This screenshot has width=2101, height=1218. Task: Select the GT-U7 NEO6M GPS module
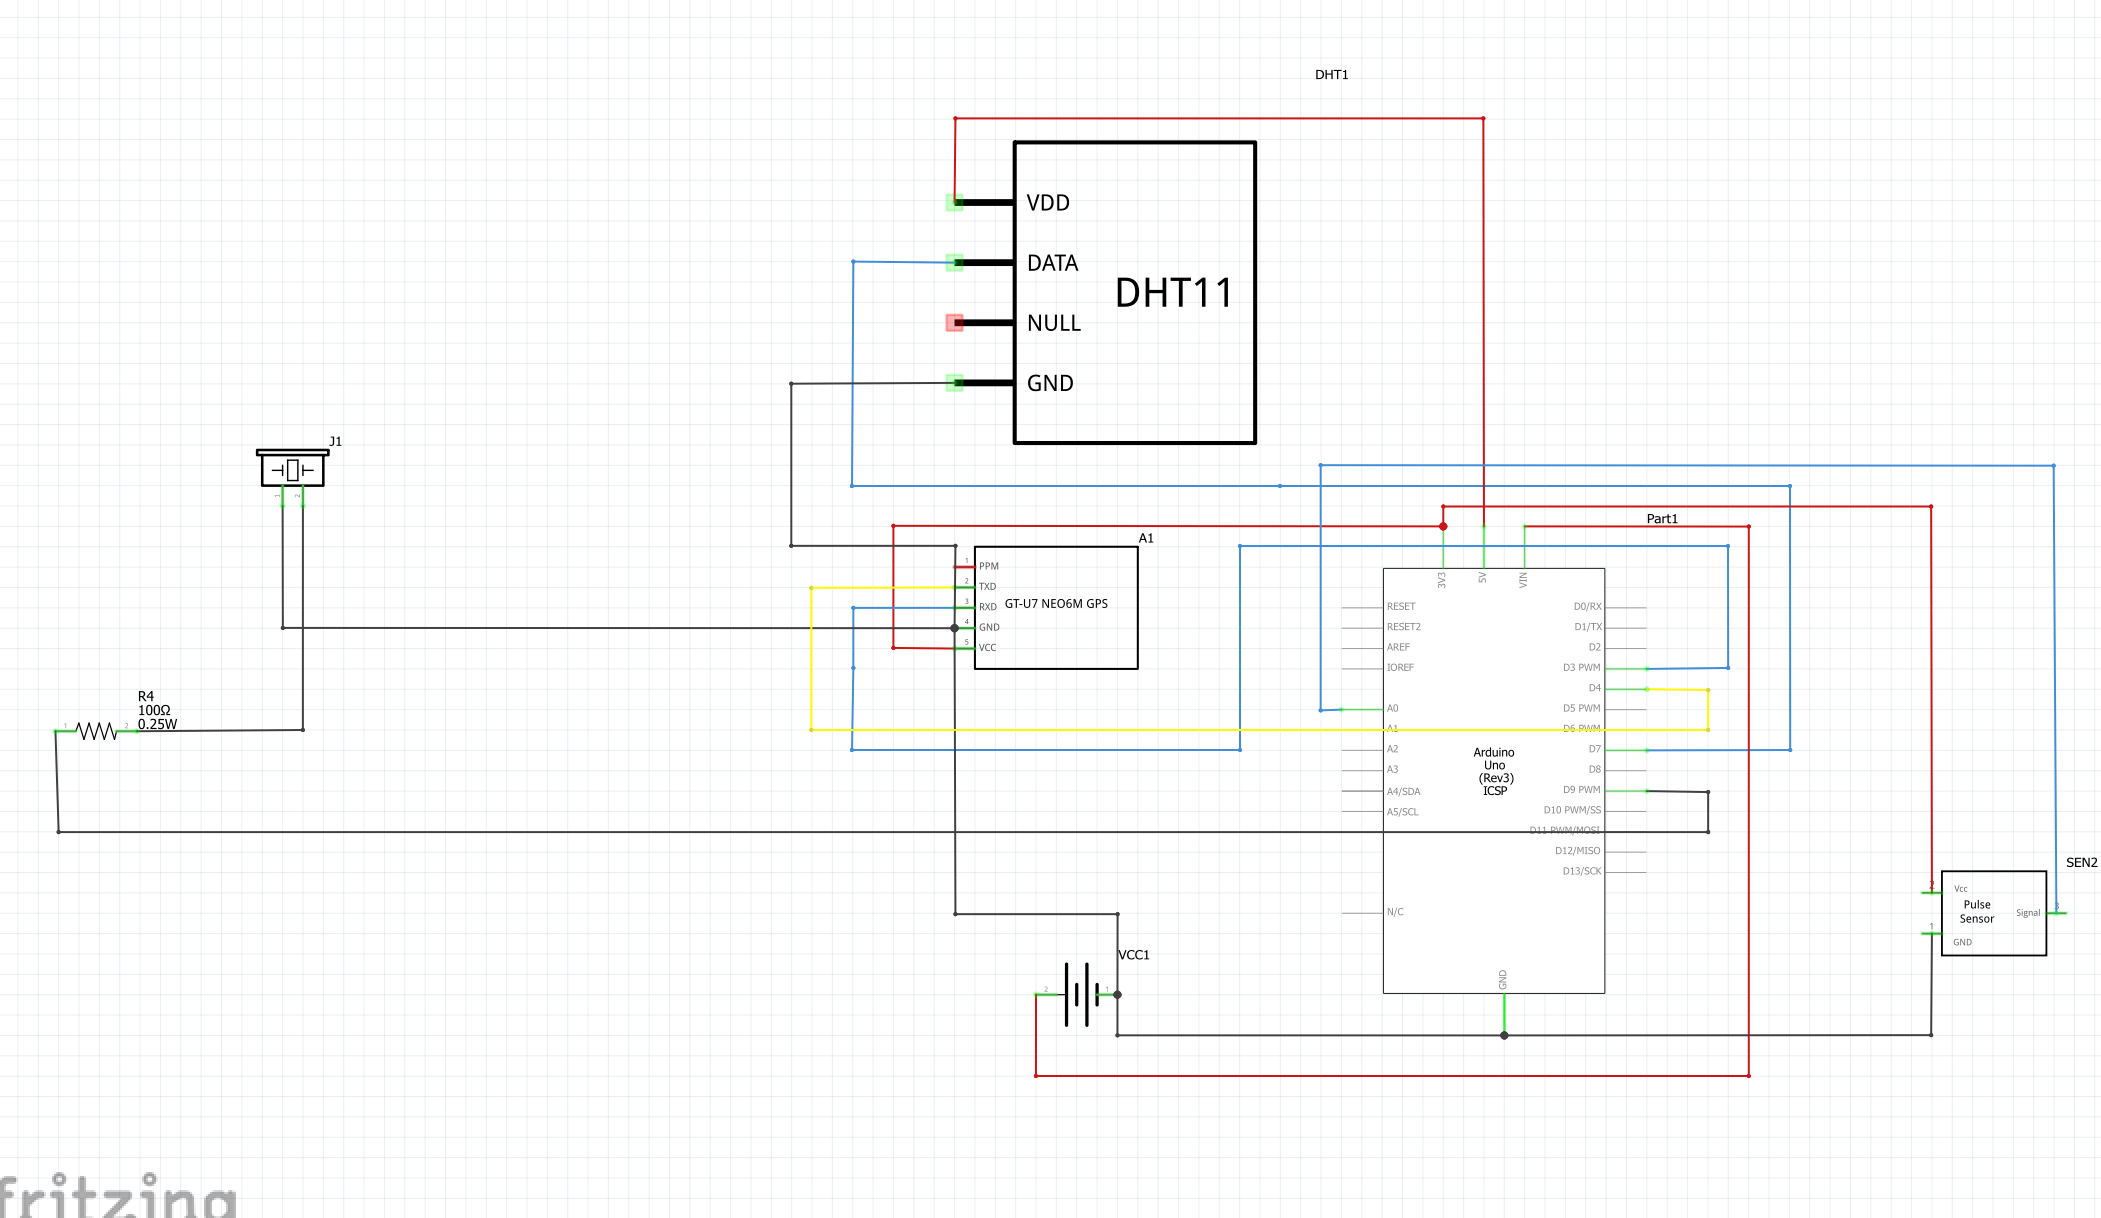pos(1055,605)
